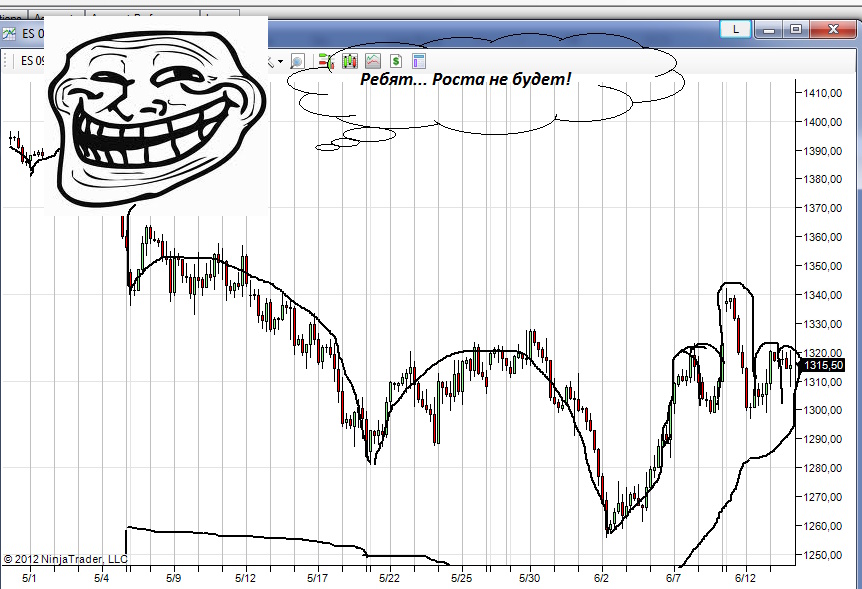Click the current price marker 1315,50
The width and height of the screenshot is (862, 589).
coord(823,365)
